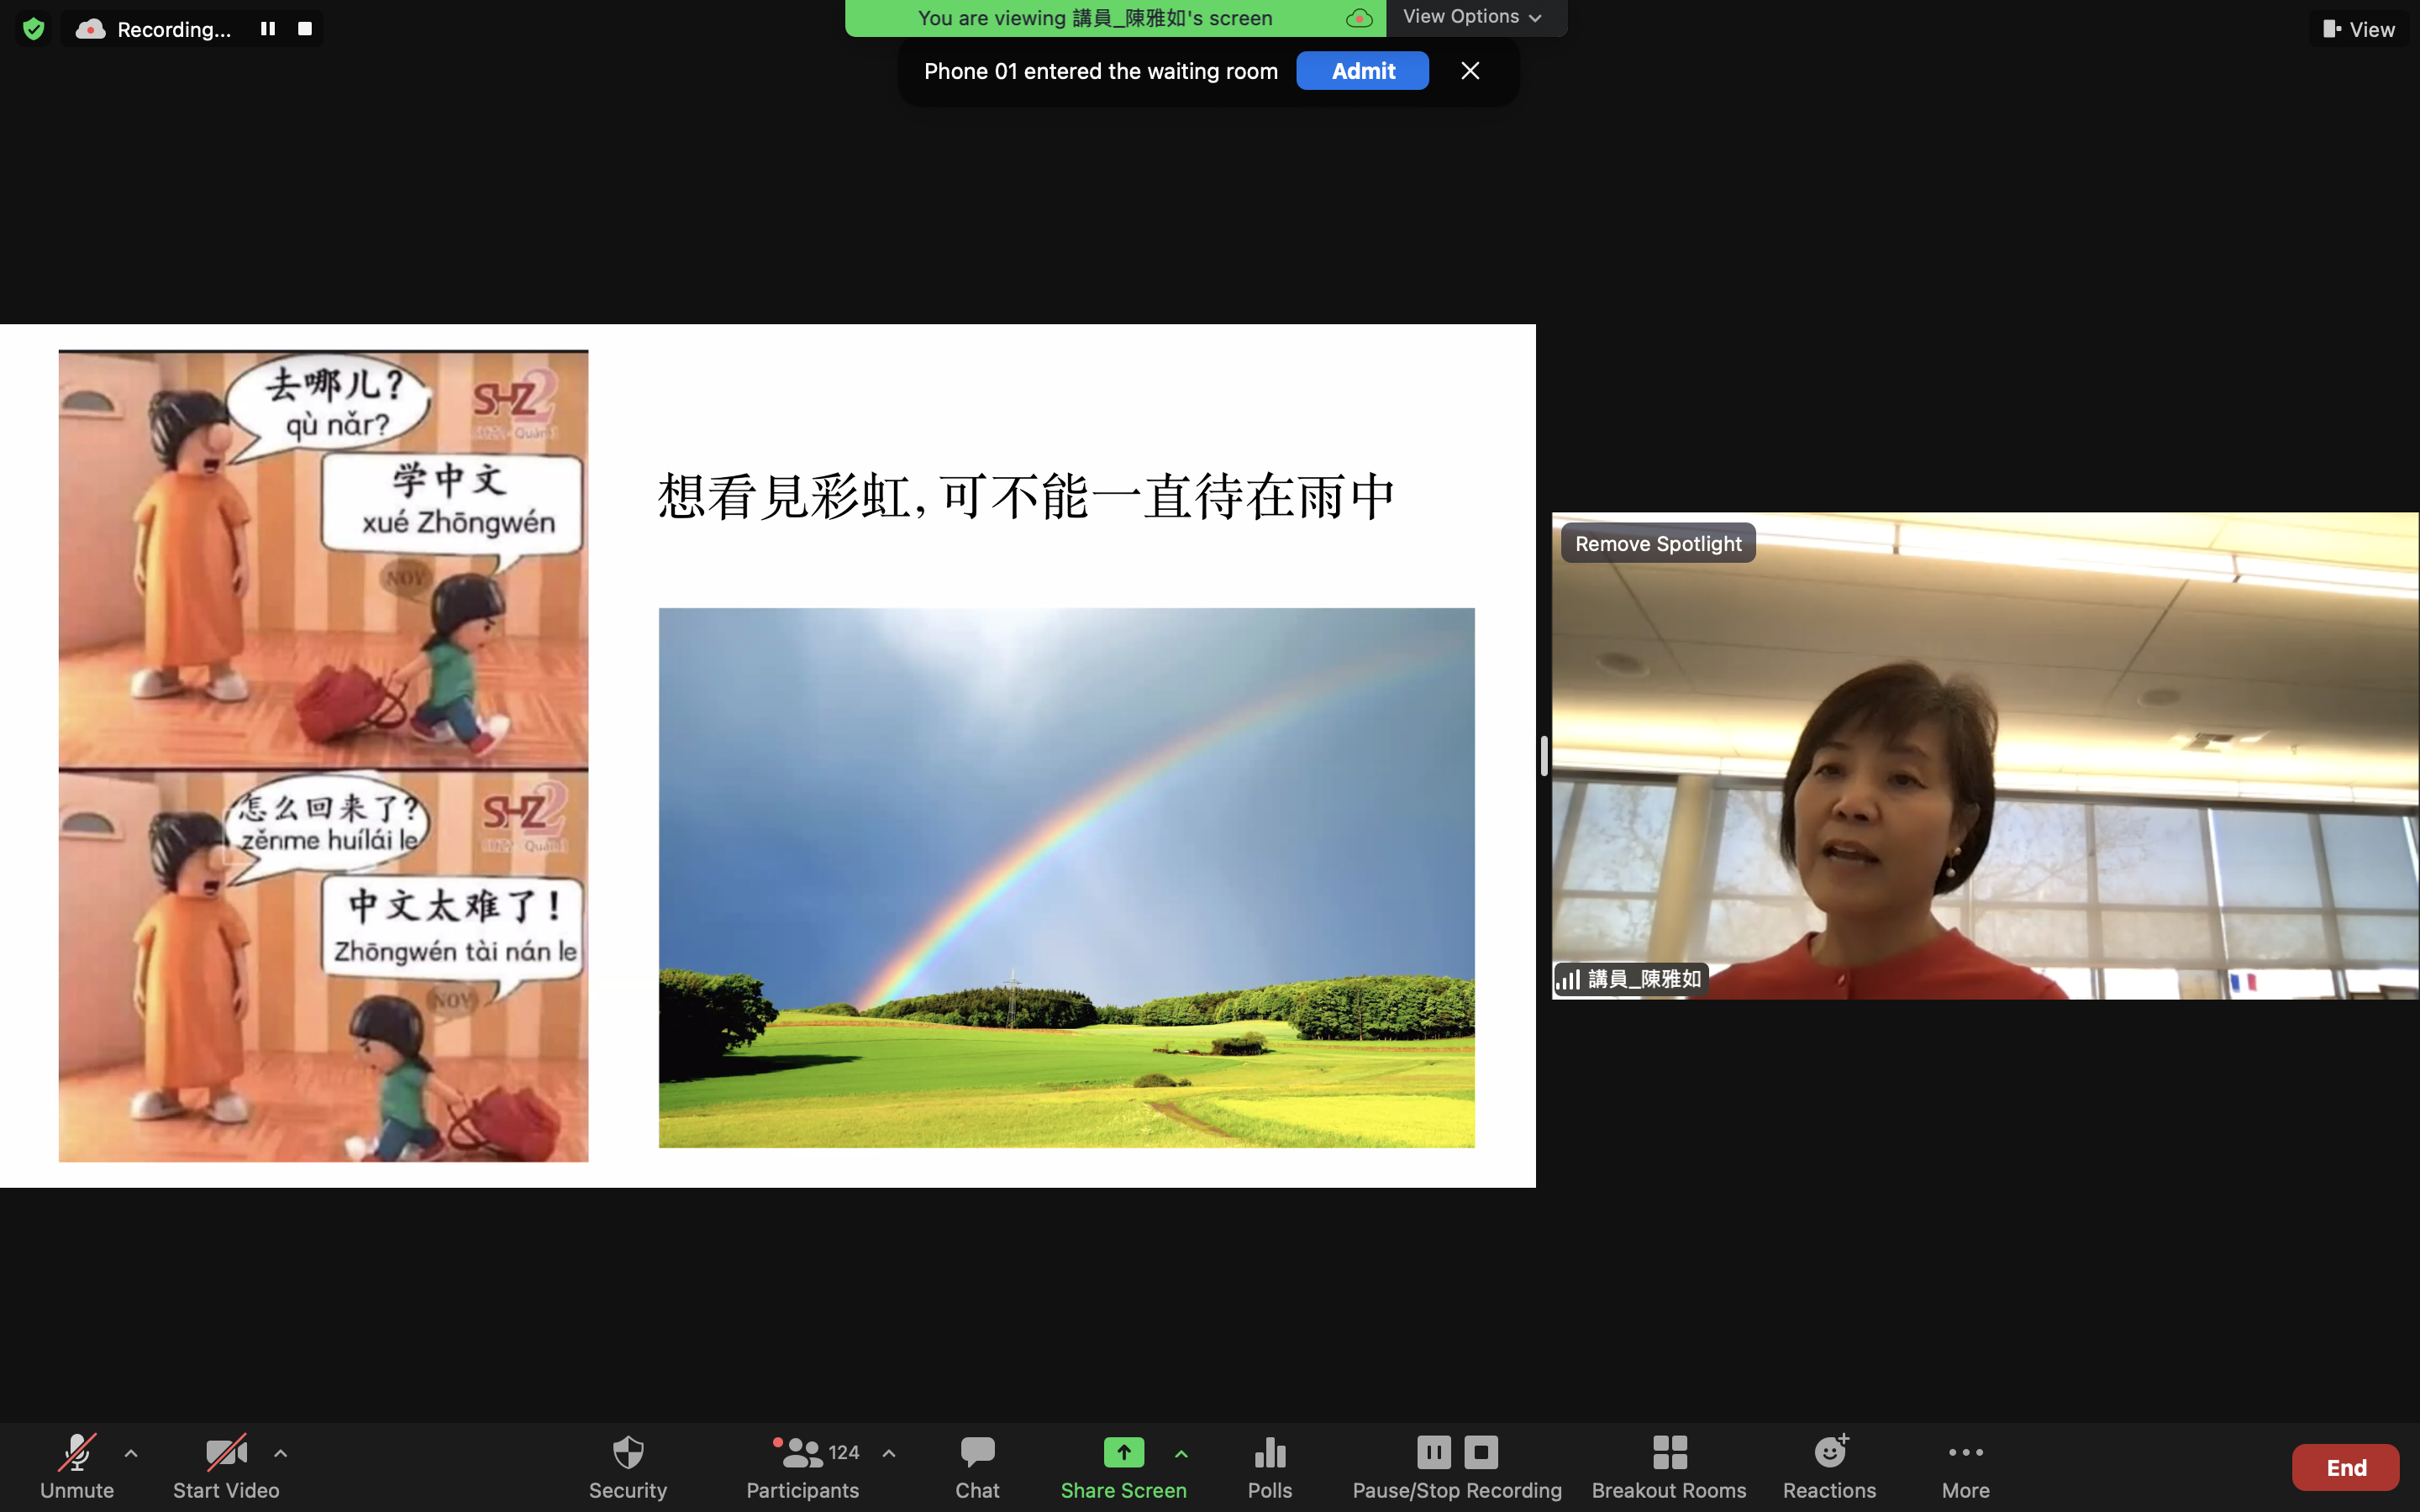Dismiss the waiting room notification
Screen dimensions: 2420x1512
(x=1469, y=71)
